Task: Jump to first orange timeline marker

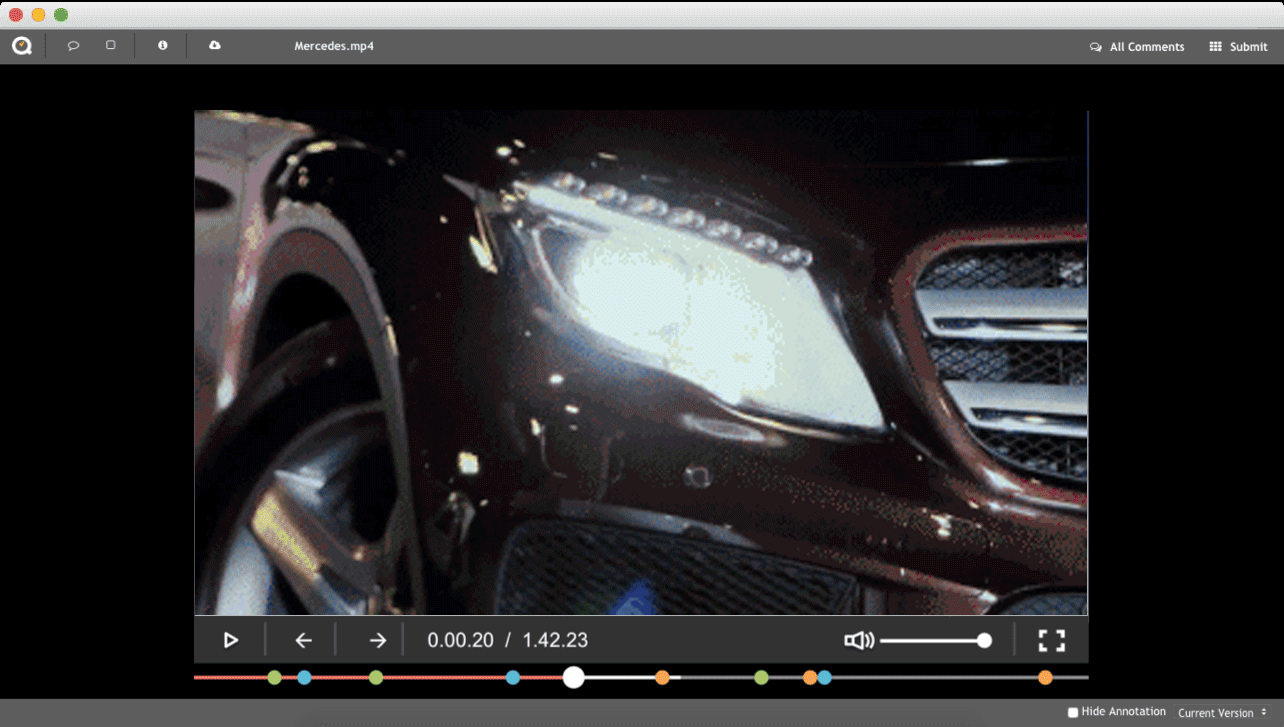Action: (x=662, y=677)
